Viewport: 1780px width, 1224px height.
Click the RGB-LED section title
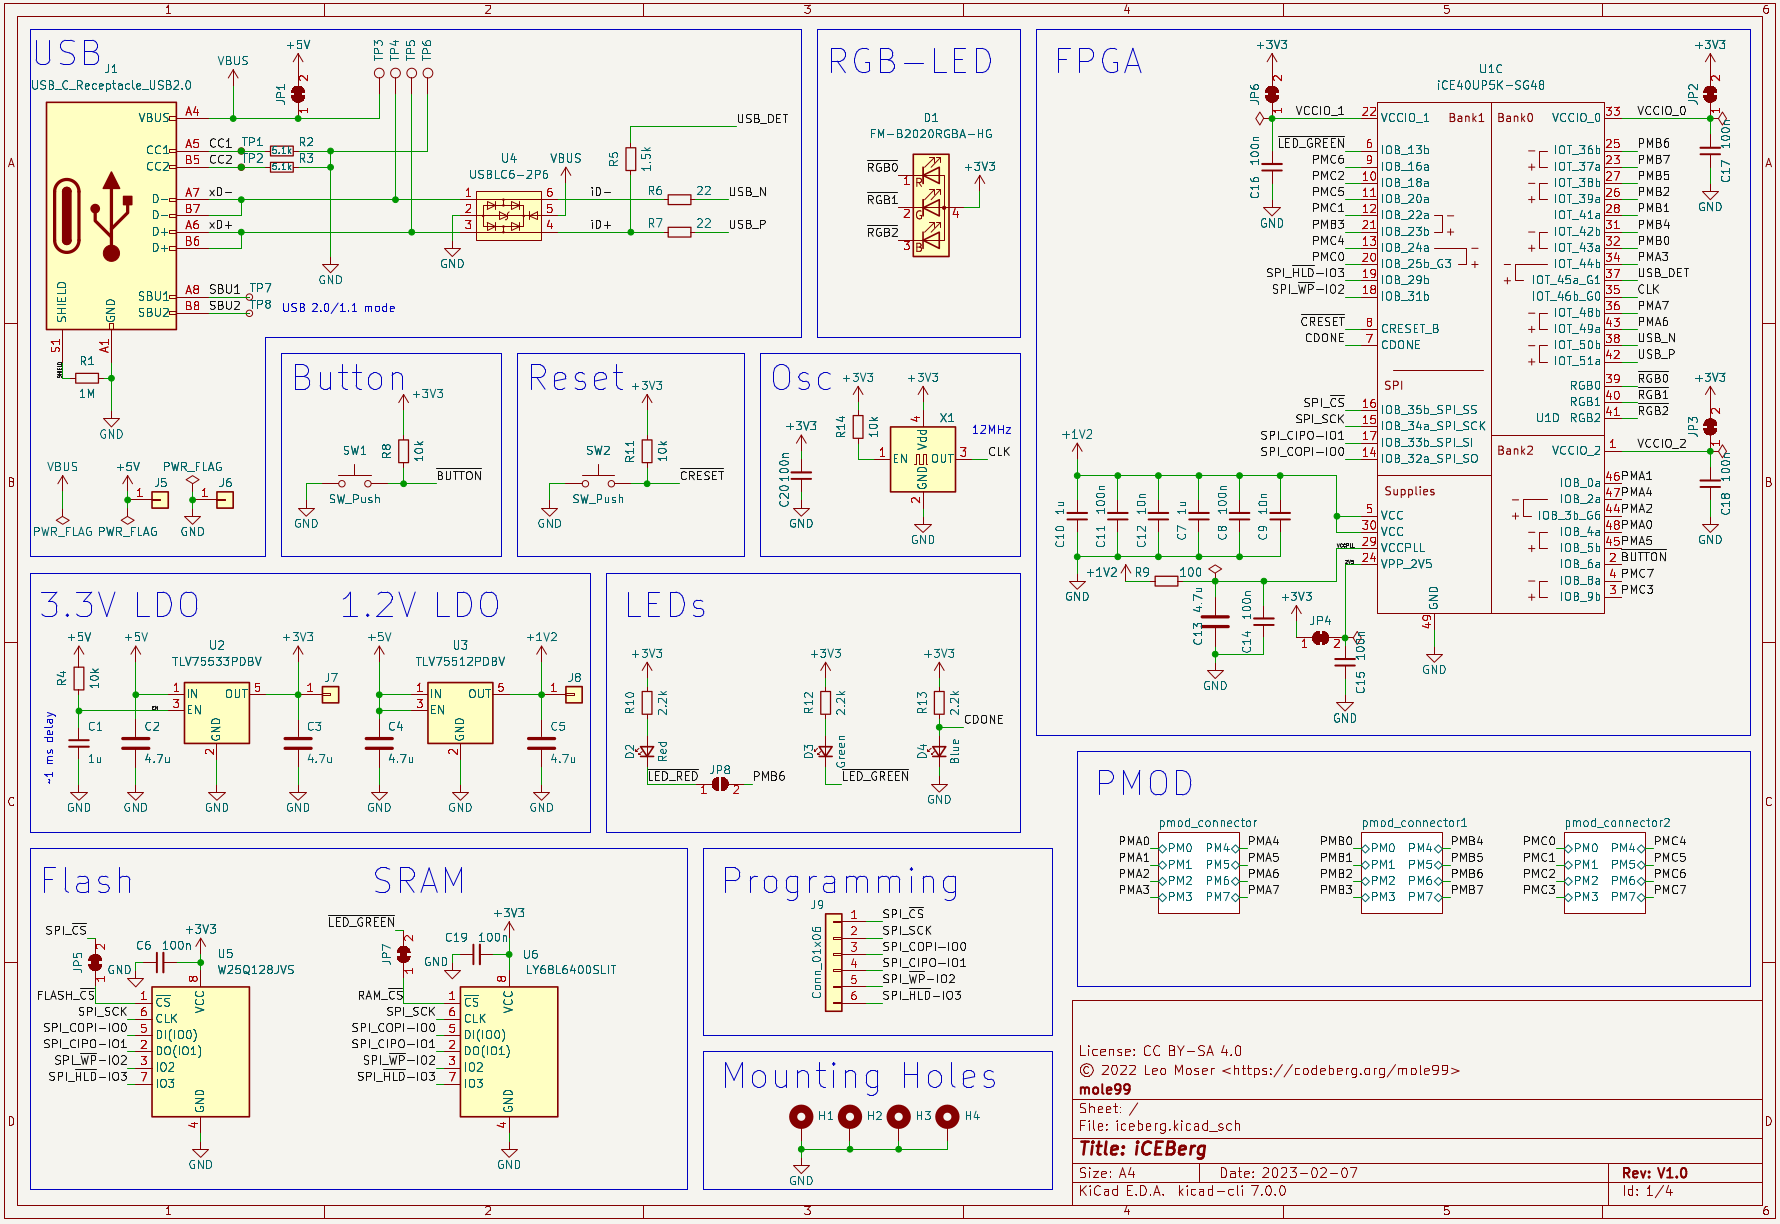pyautogui.click(x=911, y=62)
